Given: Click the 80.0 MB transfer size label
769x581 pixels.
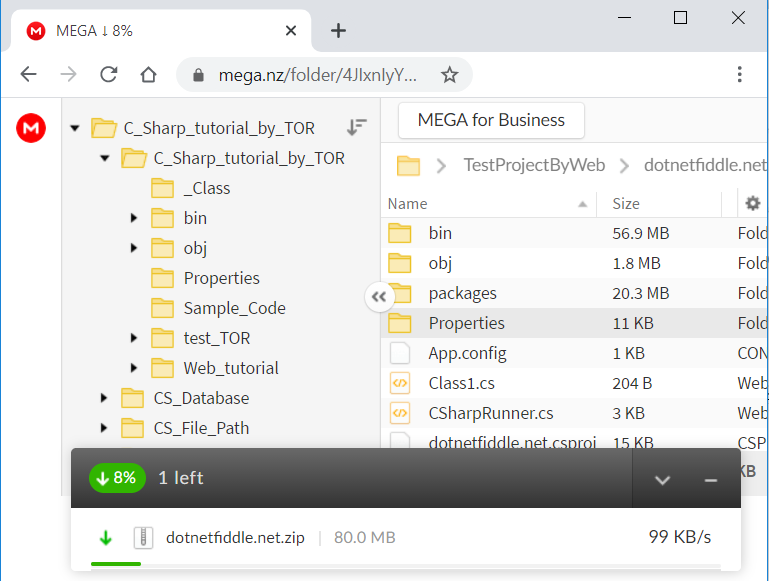Looking at the screenshot, I should (x=364, y=537).
